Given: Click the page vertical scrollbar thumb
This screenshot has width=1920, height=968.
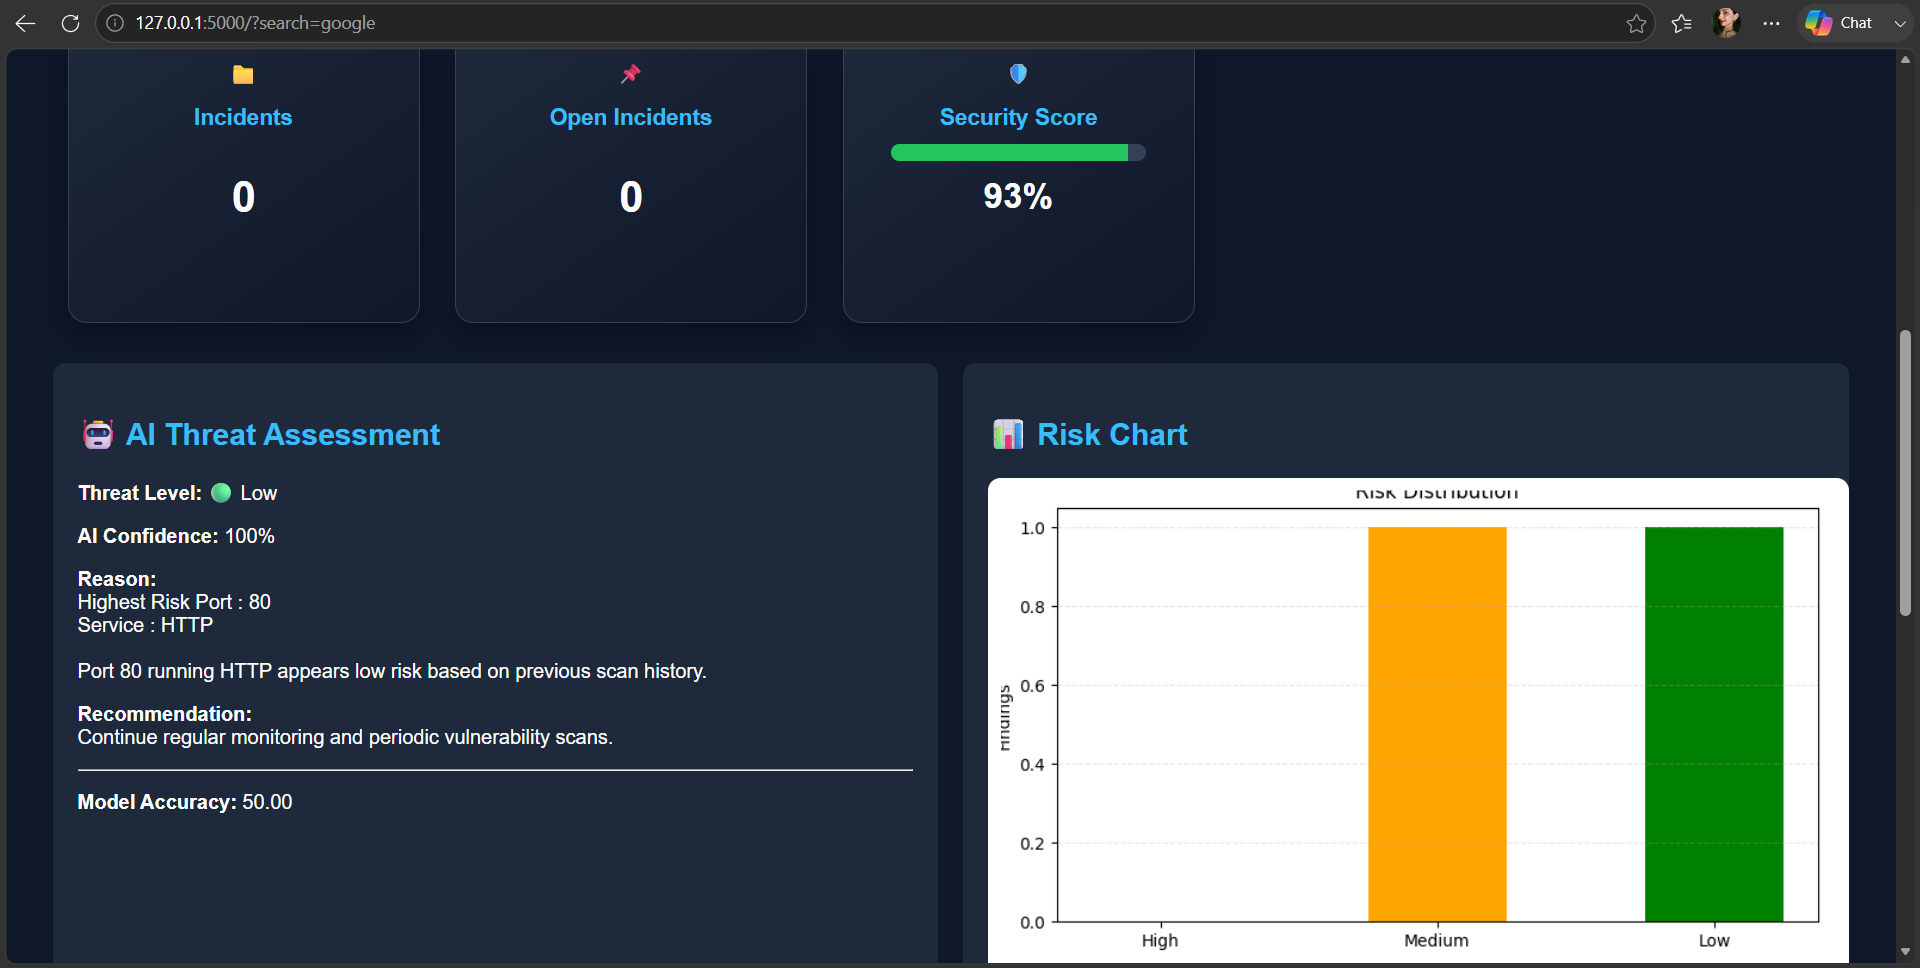Looking at the screenshot, I should pyautogui.click(x=1905, y=473).
